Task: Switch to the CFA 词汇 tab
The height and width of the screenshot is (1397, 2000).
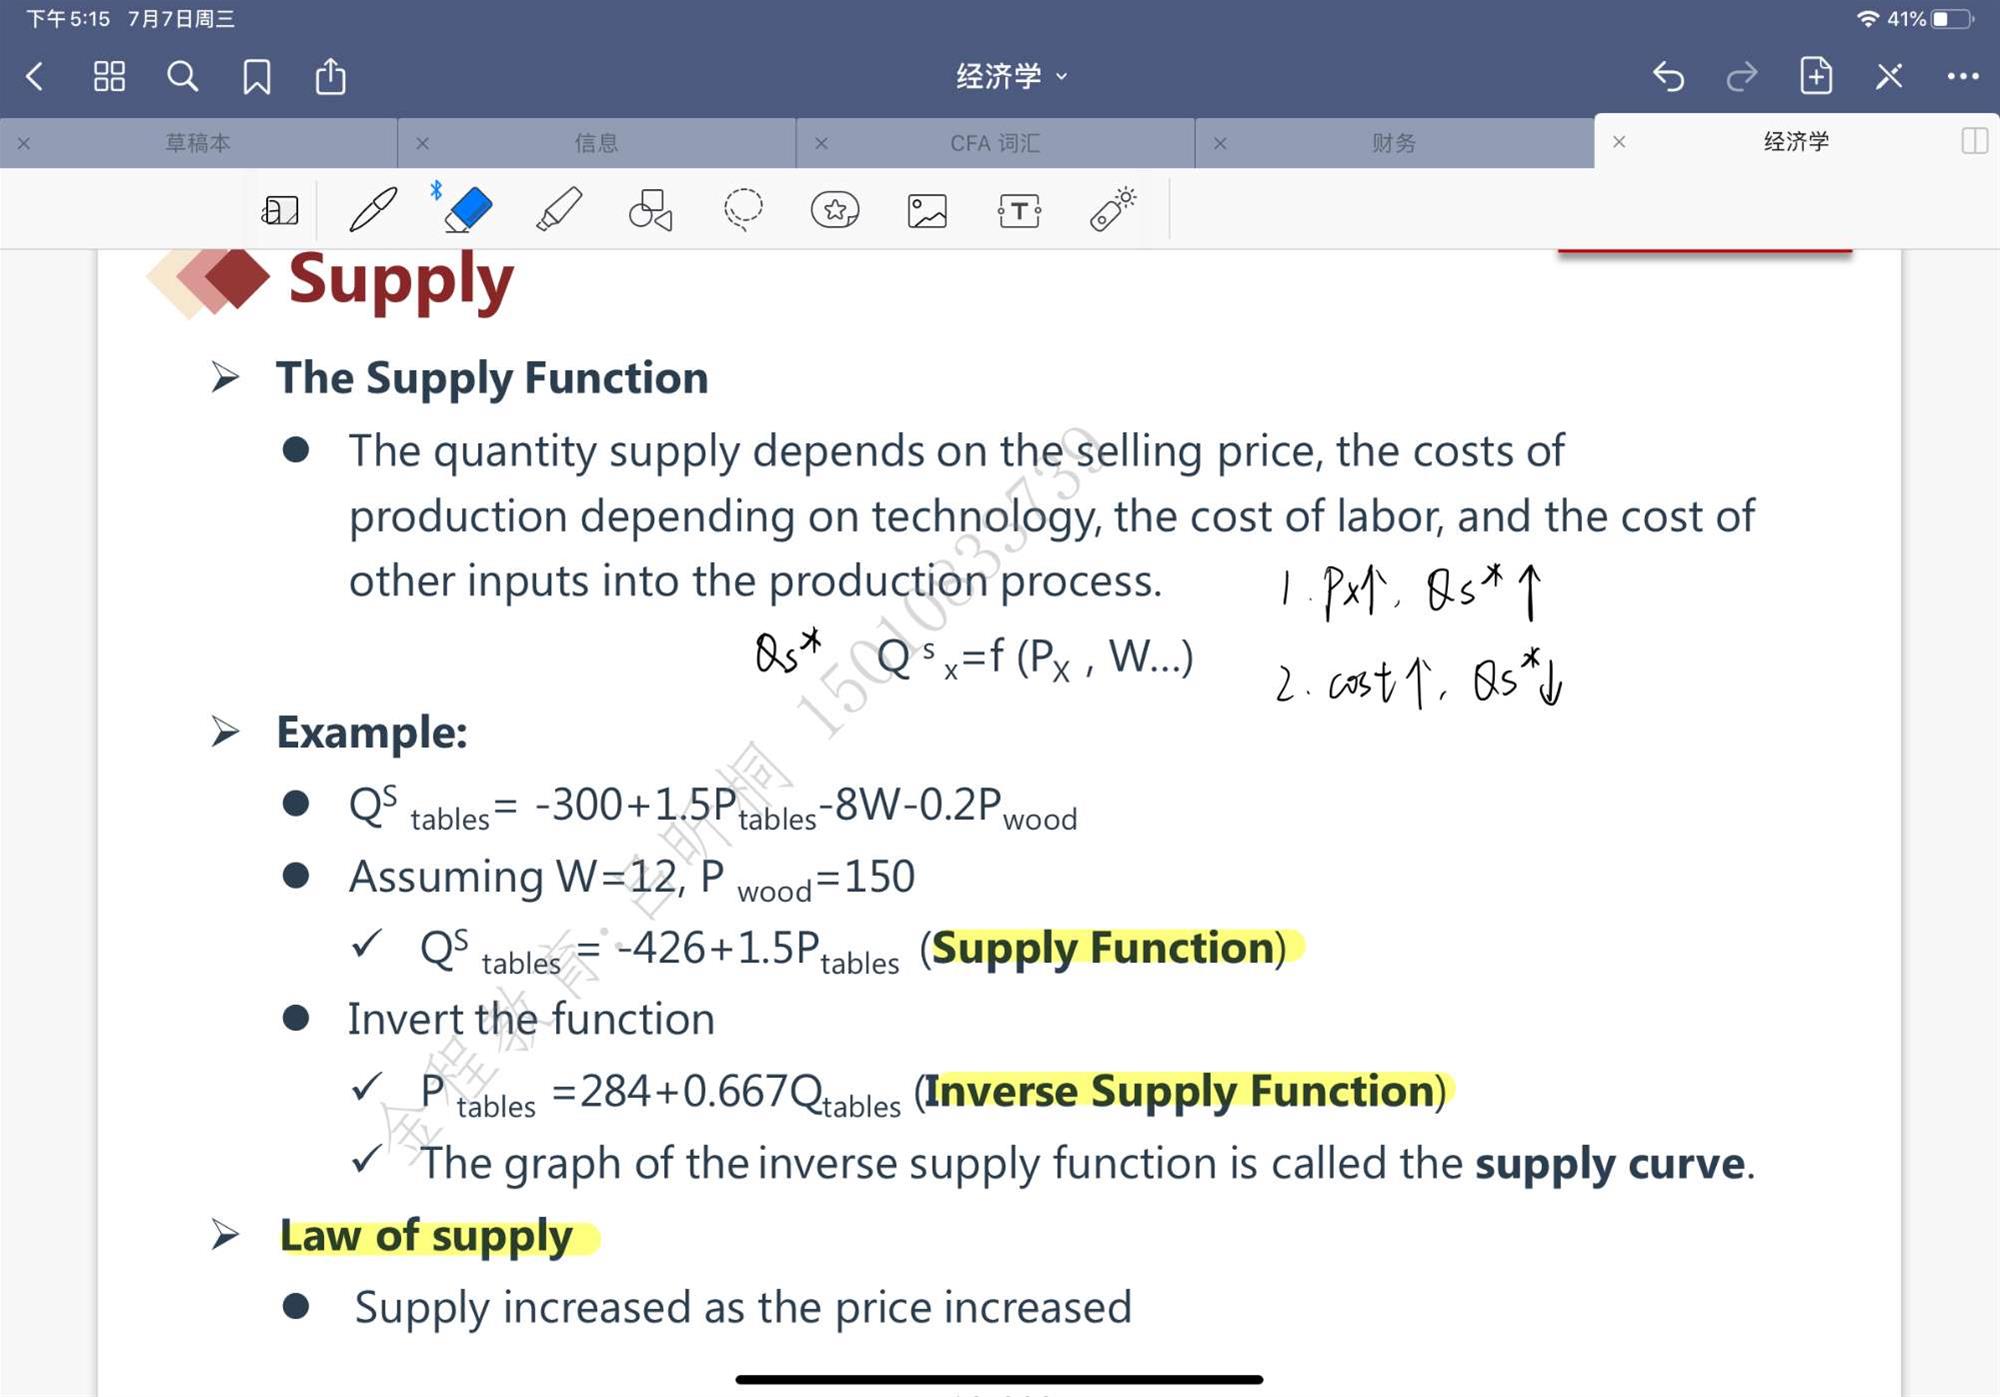Action: [994, 143]
